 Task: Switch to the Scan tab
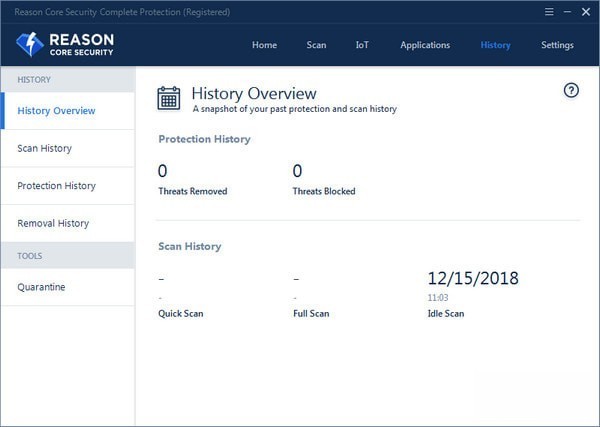[x=316, y=45]
